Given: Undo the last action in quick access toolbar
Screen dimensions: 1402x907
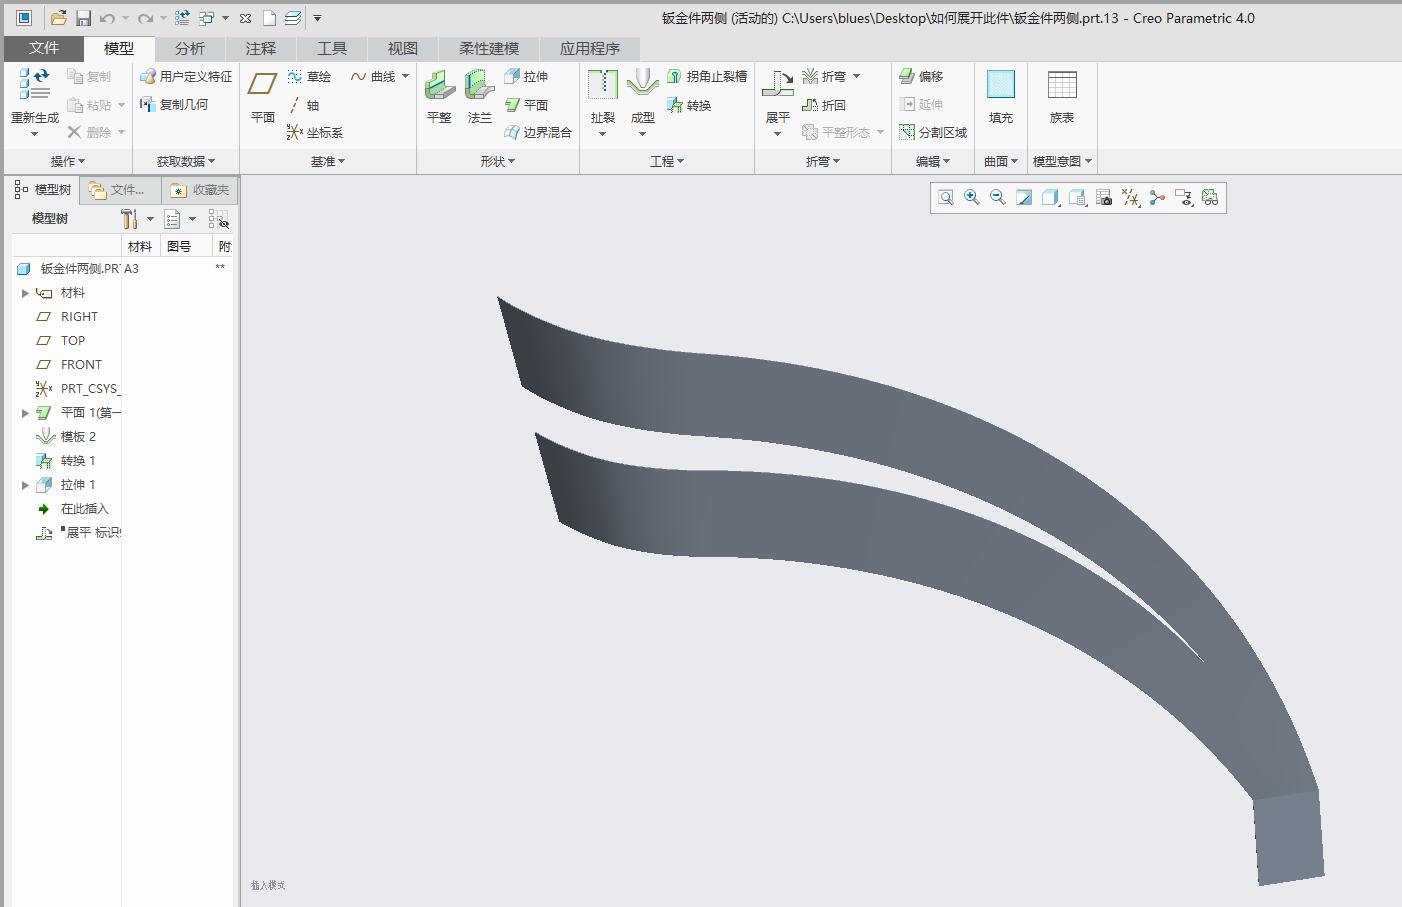Looking at the screenshot, I should coord(107,18).
